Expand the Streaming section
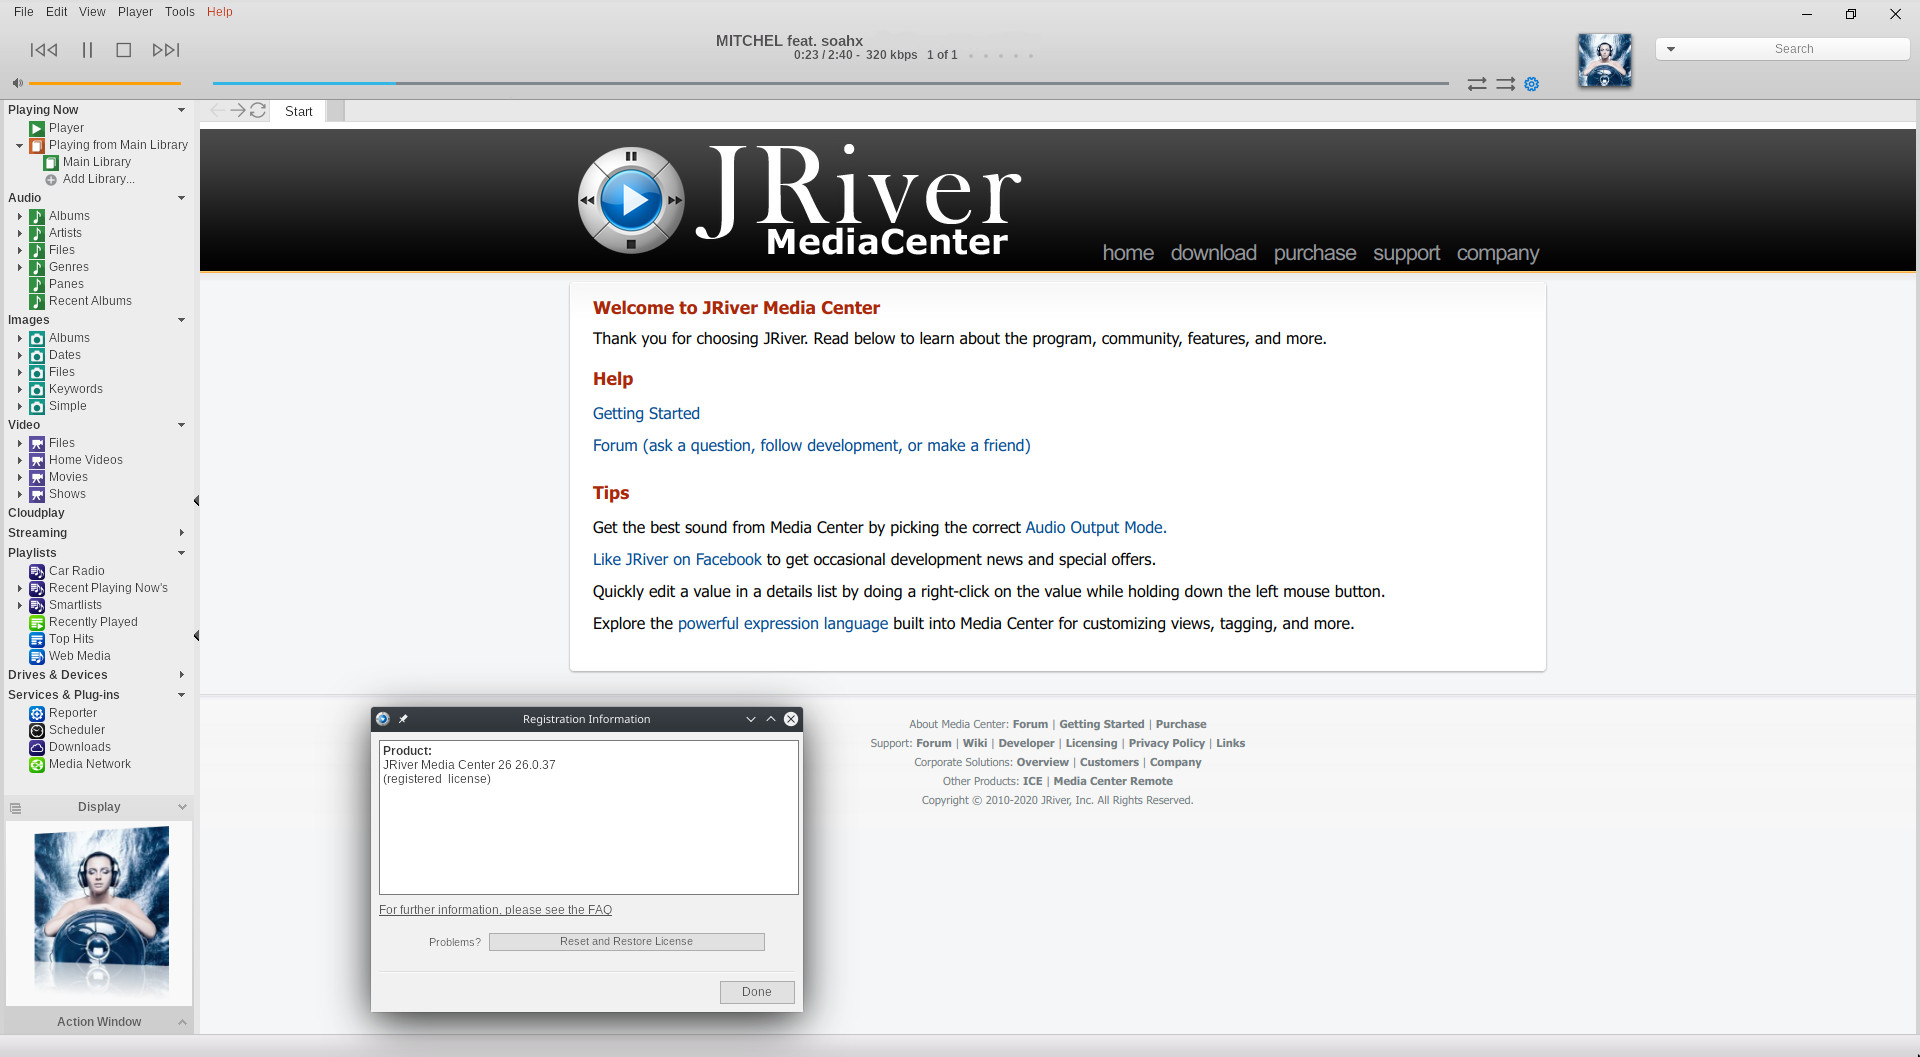Image resolution: width=1920 pixels, height=1057 pixels. click(181, 533)
